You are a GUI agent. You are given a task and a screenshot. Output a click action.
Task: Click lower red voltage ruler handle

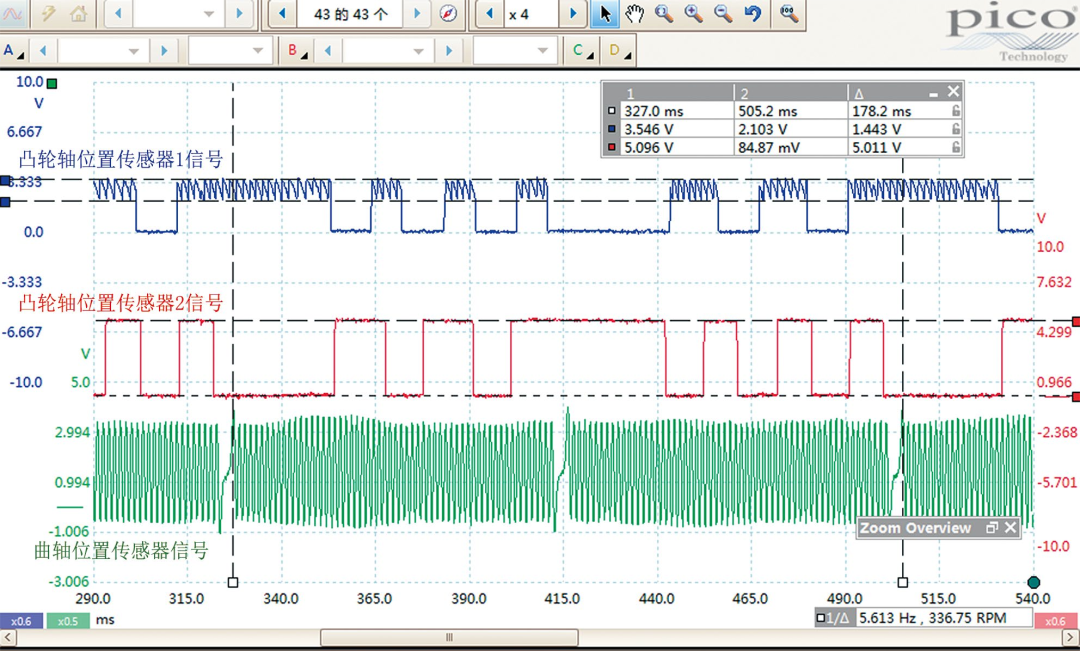click(x=1076, y=397)
